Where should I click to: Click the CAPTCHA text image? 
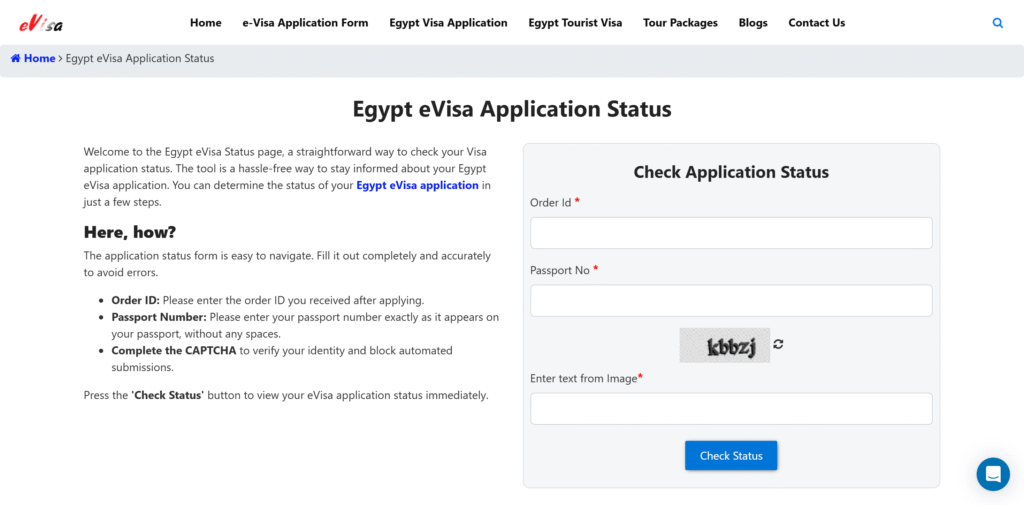(x=725, y=346)
